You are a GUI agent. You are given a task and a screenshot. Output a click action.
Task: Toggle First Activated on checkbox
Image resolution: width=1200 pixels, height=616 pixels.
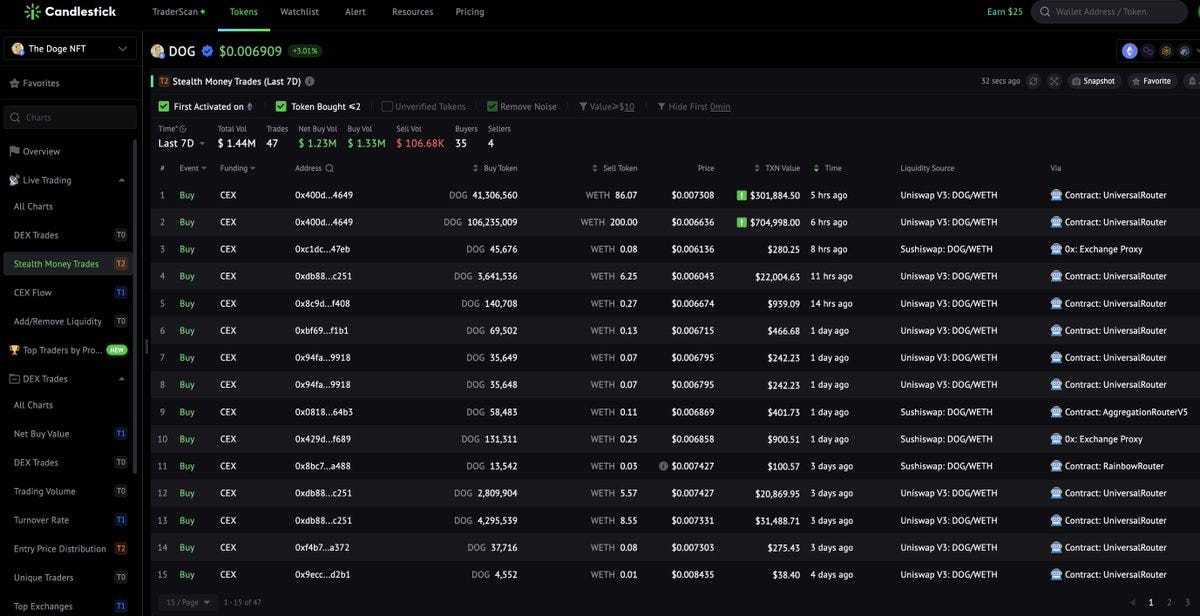pyautogui.click(x=164, y=106)
